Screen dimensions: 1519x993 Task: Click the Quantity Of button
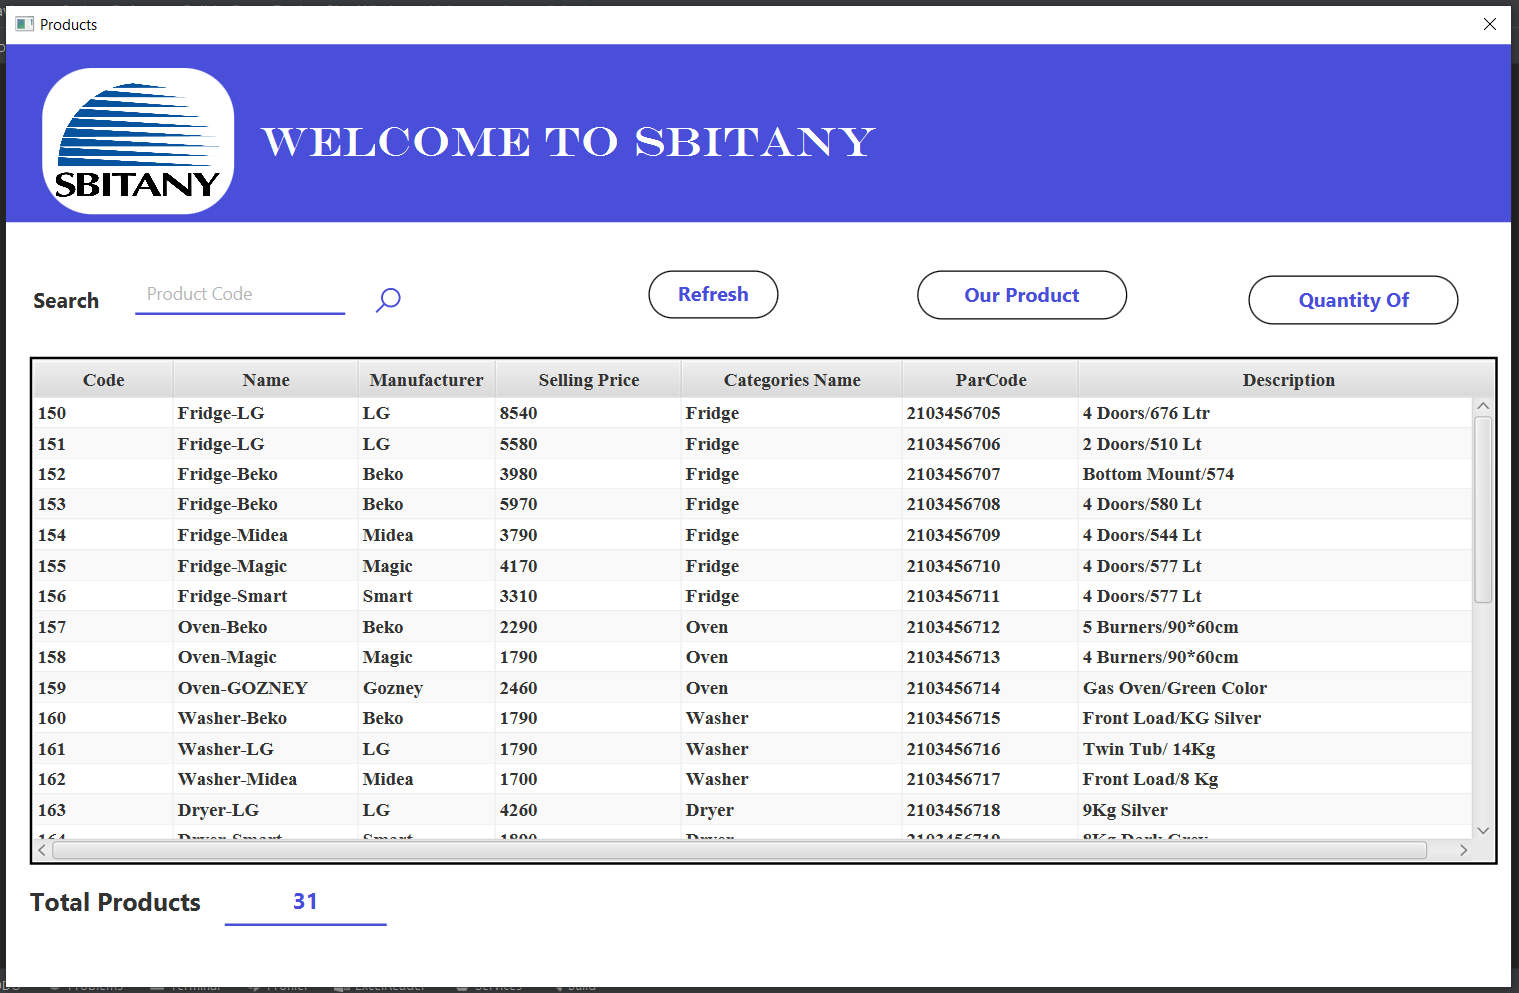click(x=1353, y=300)
